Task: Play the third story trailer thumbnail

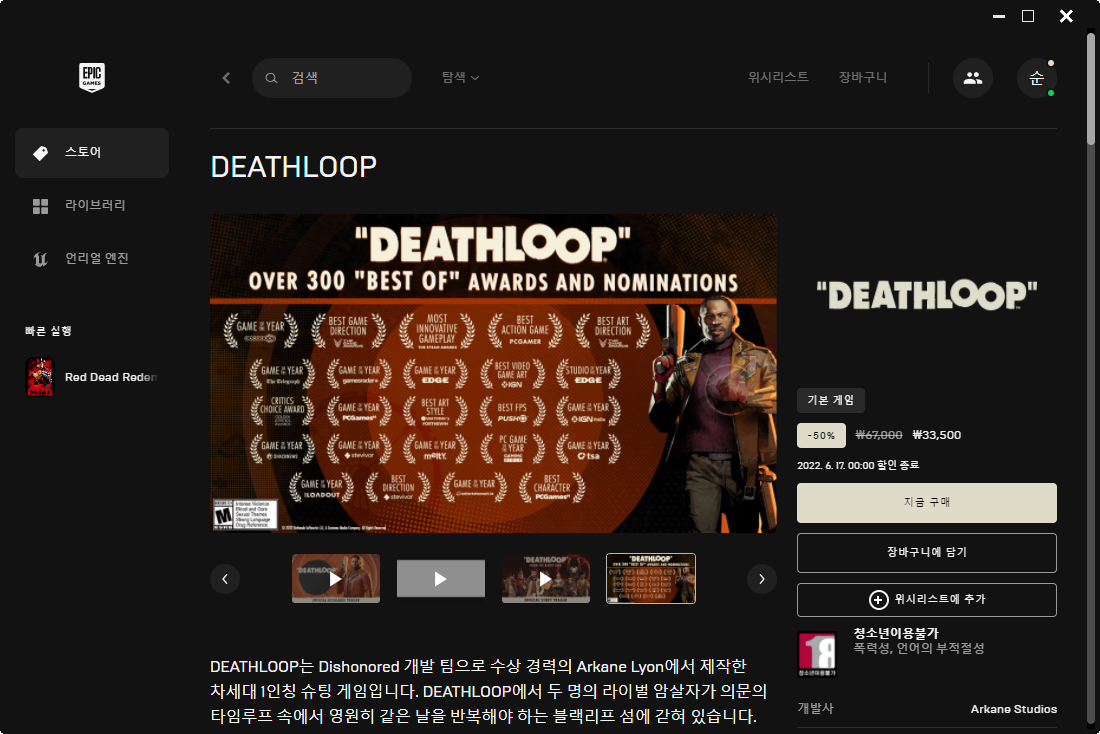Action: point(546,578)
